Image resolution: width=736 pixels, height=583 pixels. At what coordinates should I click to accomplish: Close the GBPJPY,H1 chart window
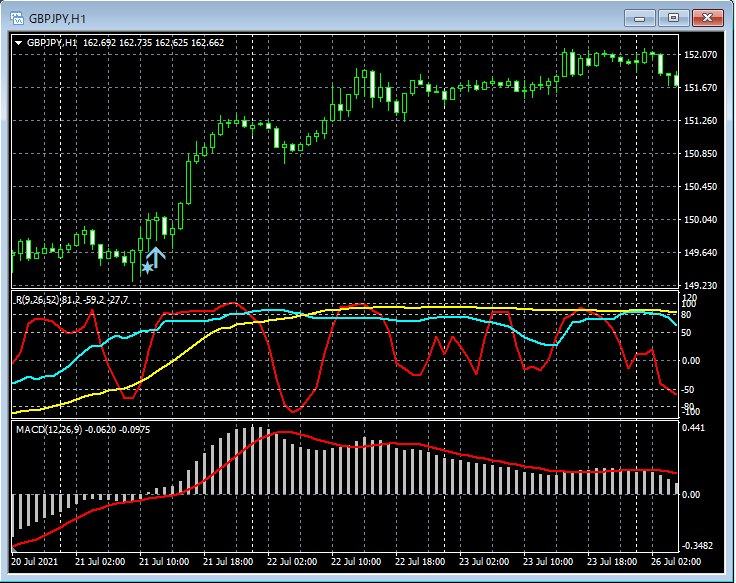click(x=708, y=18)
